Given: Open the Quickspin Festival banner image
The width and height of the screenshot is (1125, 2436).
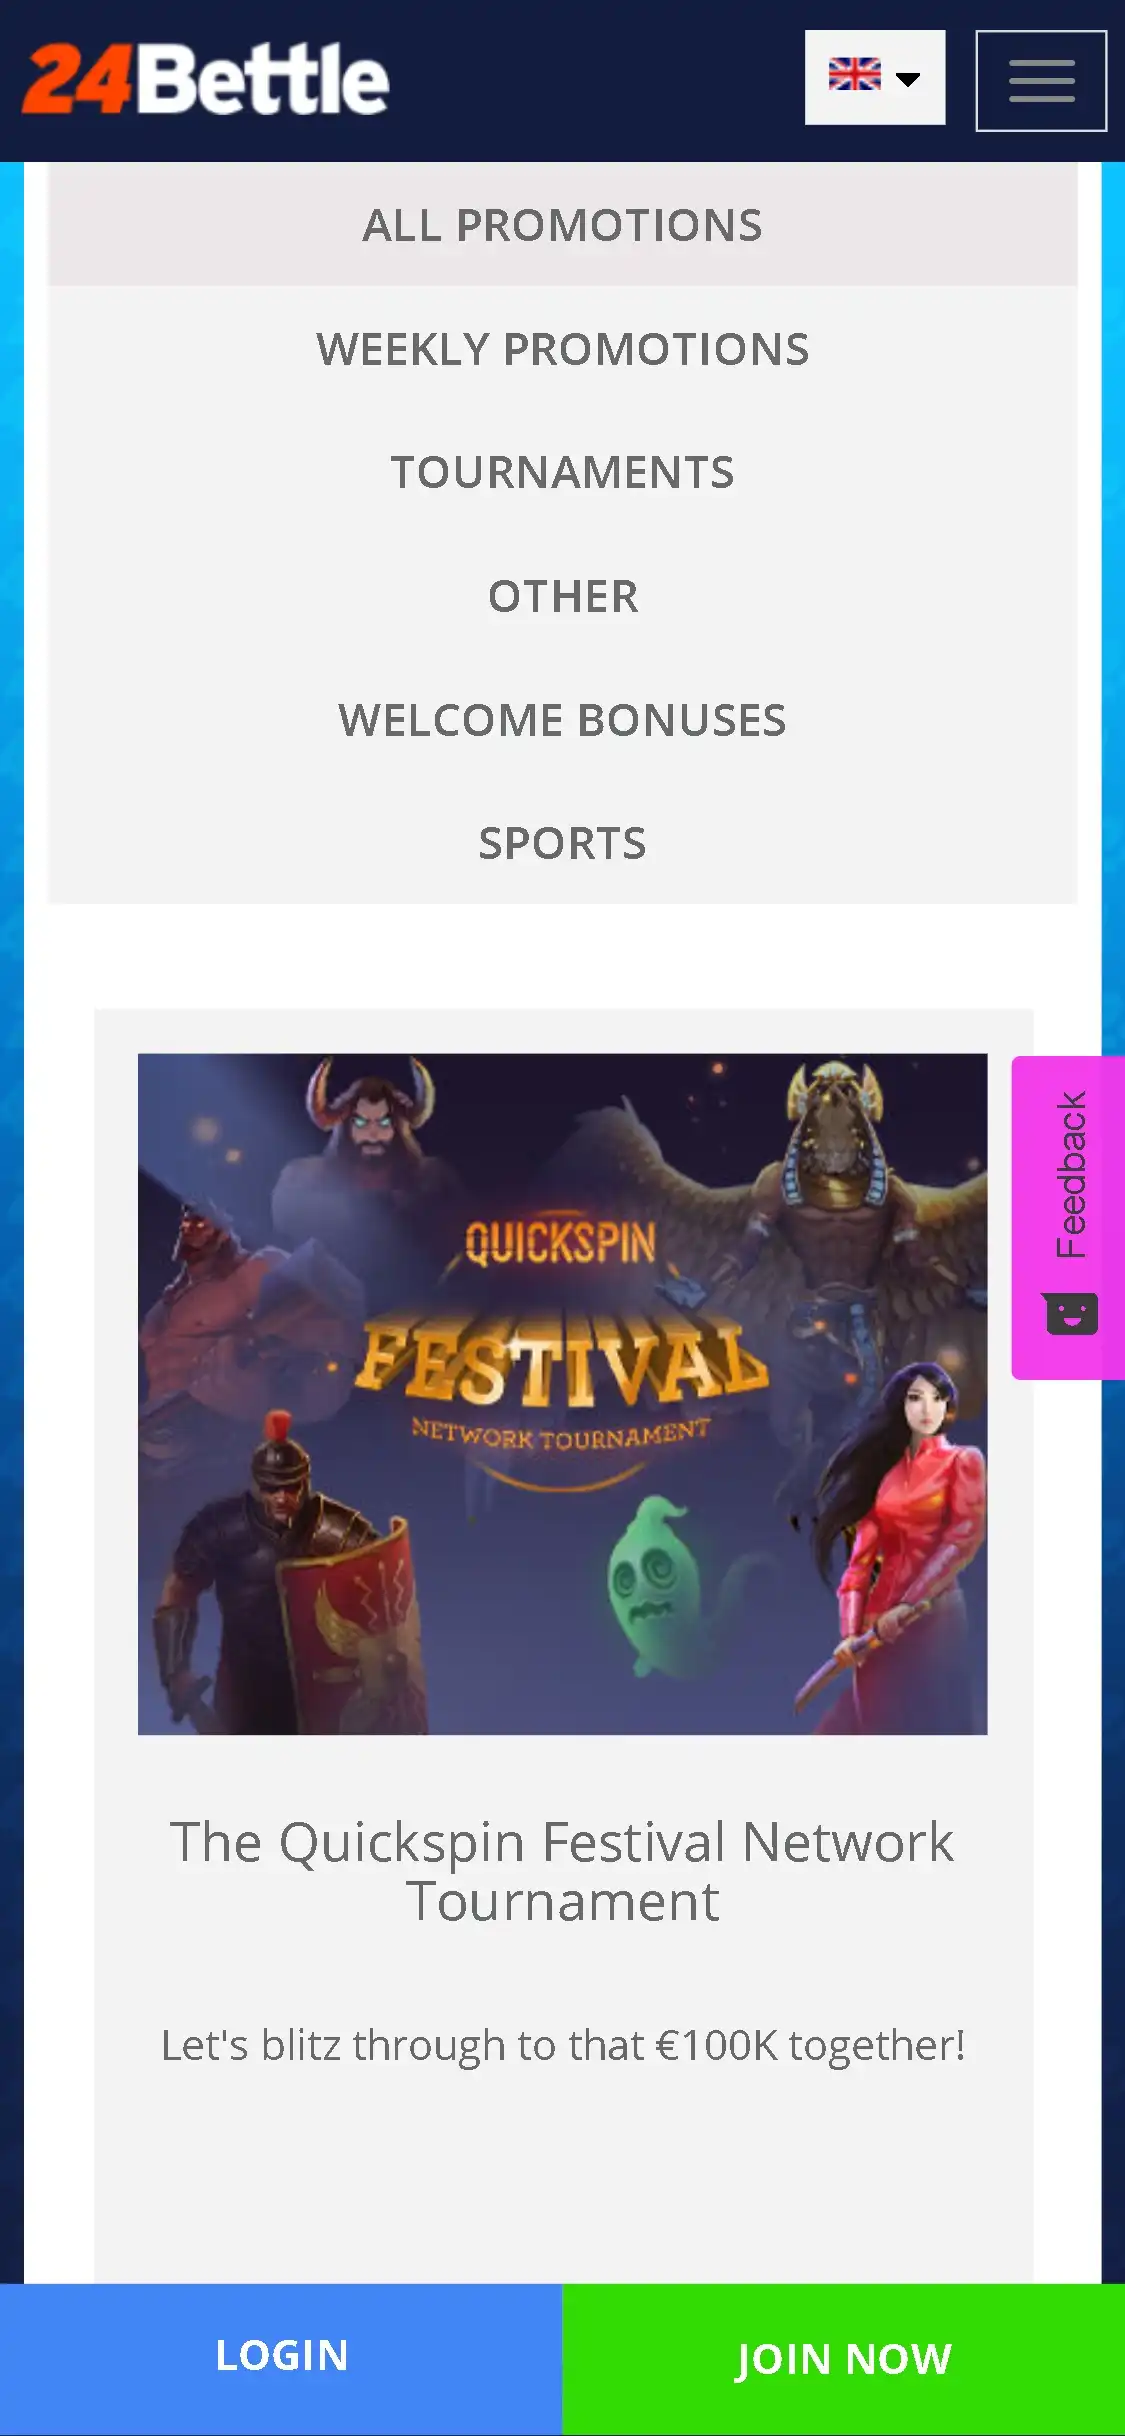Looking at the screenshot, I should [562, 1394].
